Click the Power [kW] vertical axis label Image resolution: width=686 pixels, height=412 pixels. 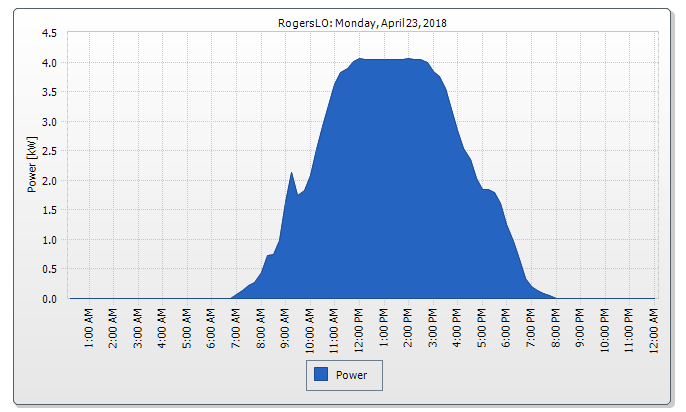(31, 165)
